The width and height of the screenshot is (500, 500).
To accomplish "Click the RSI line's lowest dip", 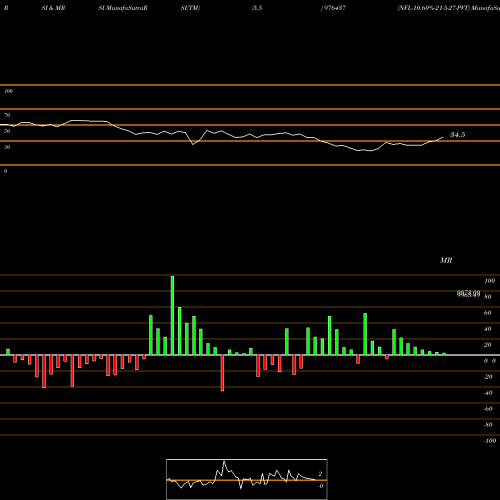I will [x=370, y=151].
